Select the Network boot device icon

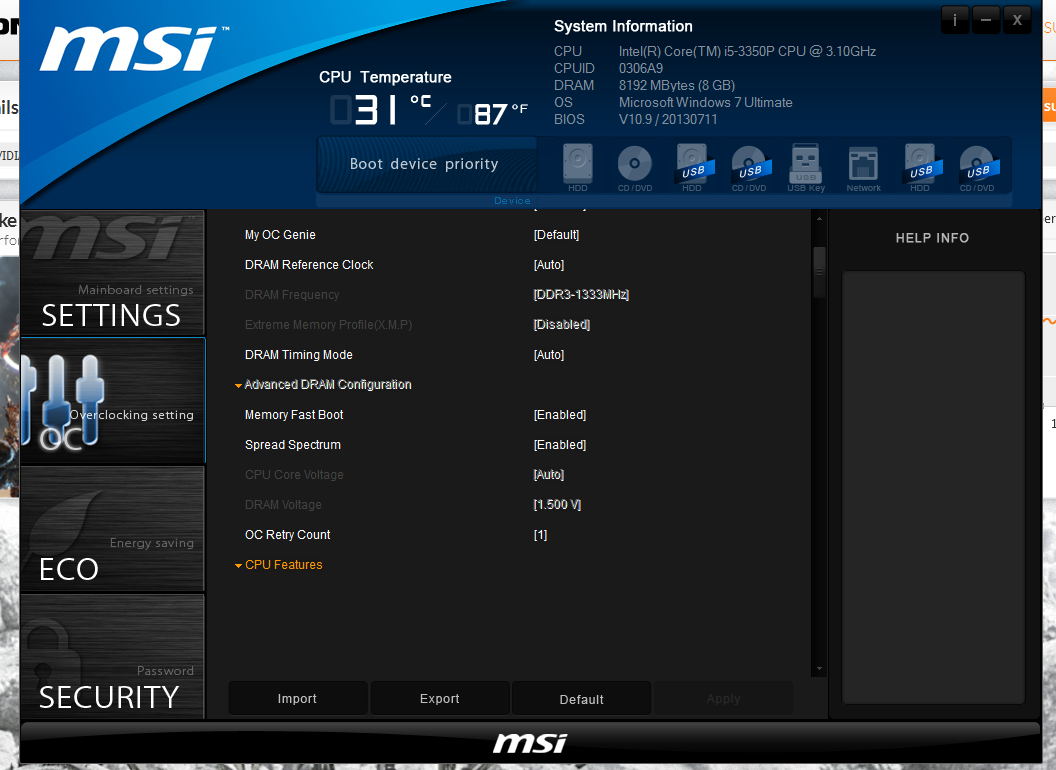[863, 168]
